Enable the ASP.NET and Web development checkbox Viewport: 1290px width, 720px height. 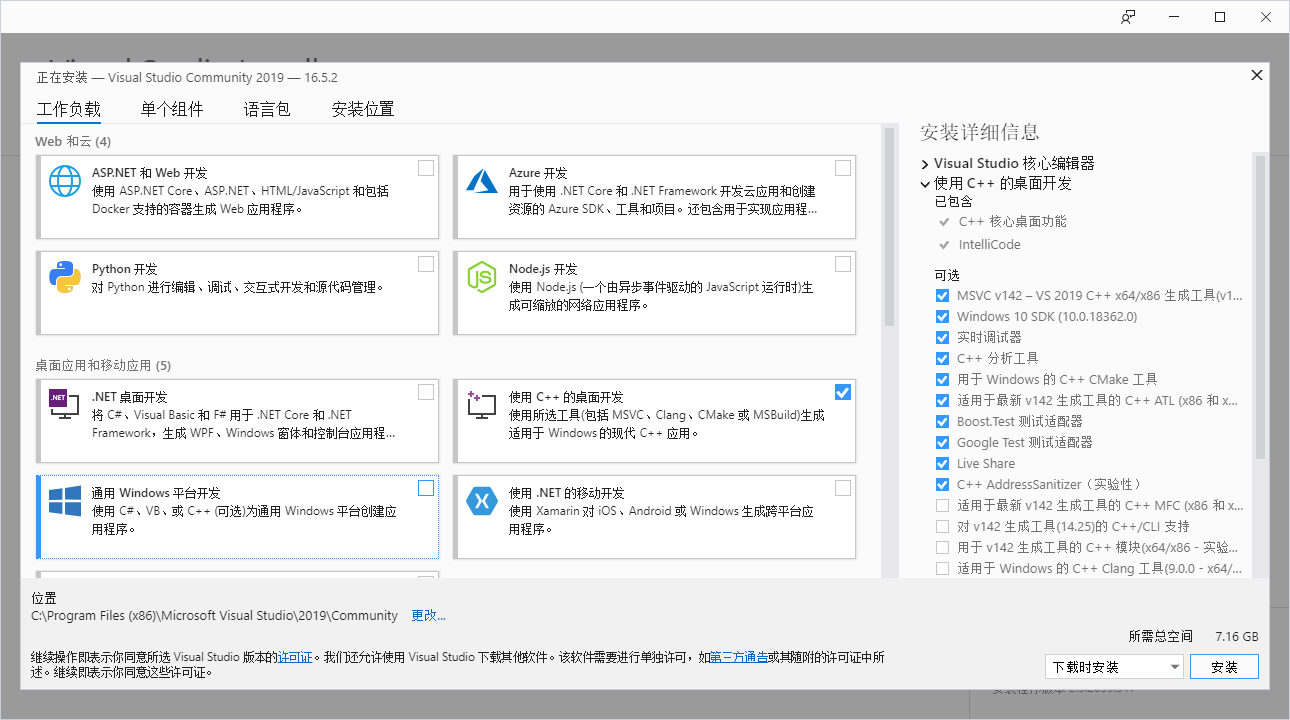426,168
